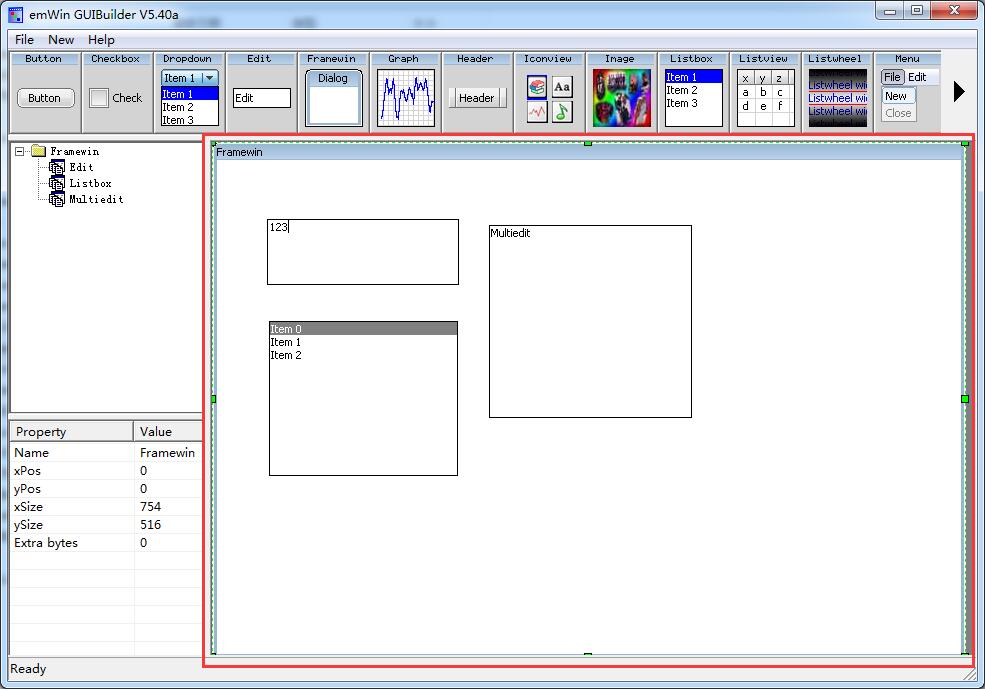Click the ySize property label
The width and height of the screenshot is (985, 689).
[x=28, y=524]
